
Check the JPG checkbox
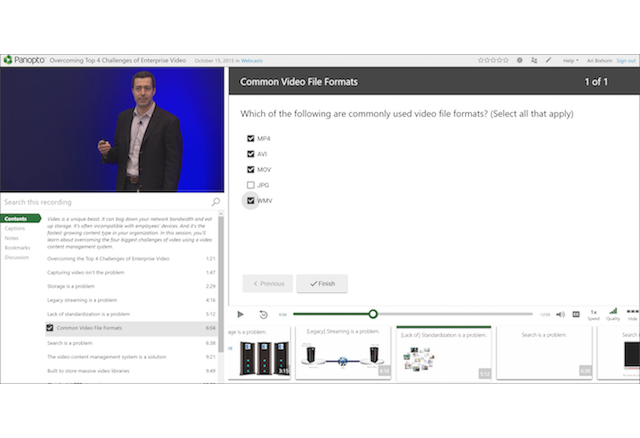[x=251, y=185]
